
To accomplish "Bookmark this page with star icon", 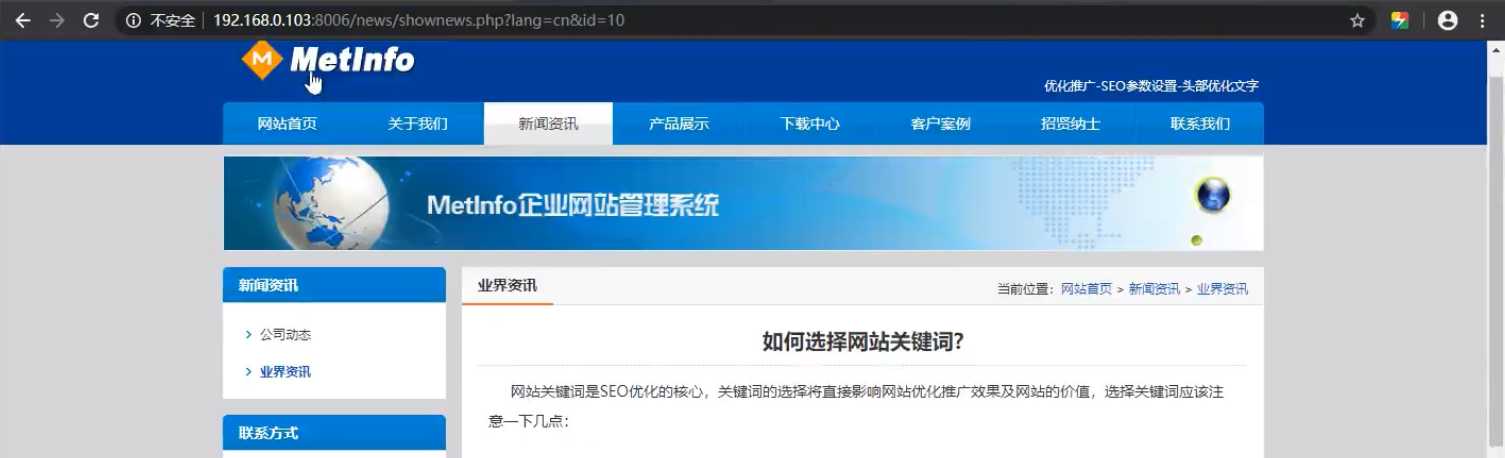I will click(1357, 20).
